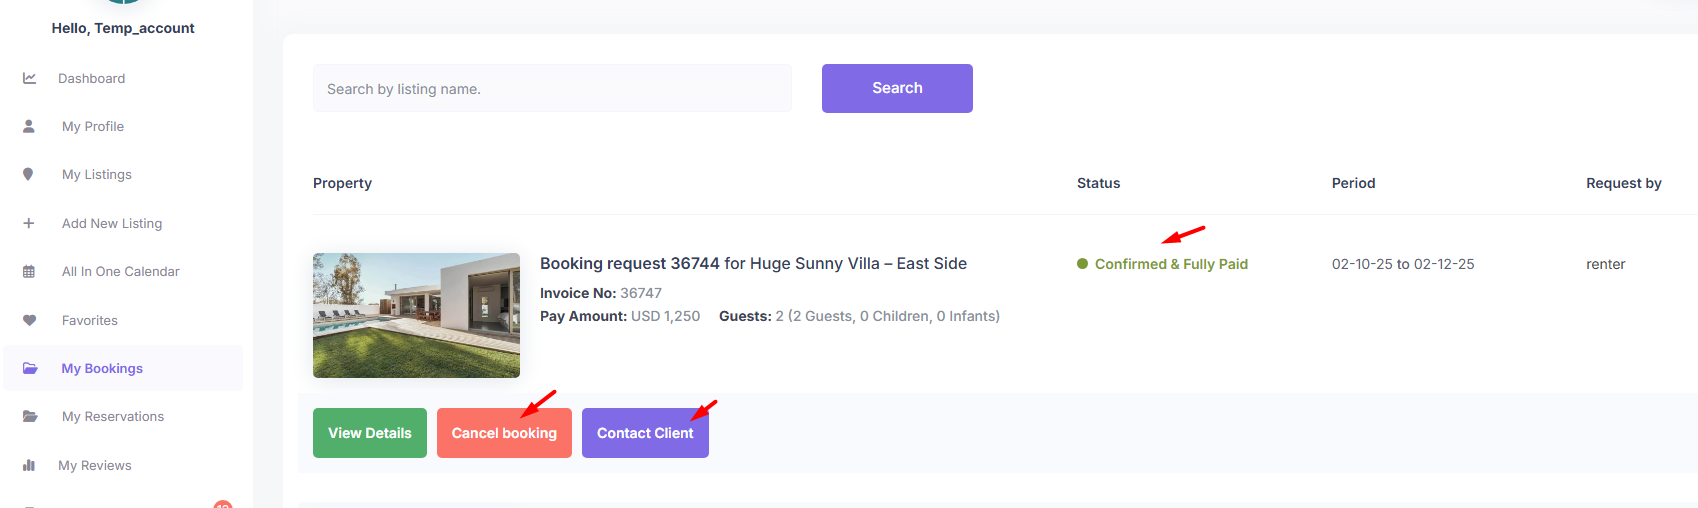Click the My Profile person icon
Viewport: 1698px width, 508px height.
click(x=29, y=126)
